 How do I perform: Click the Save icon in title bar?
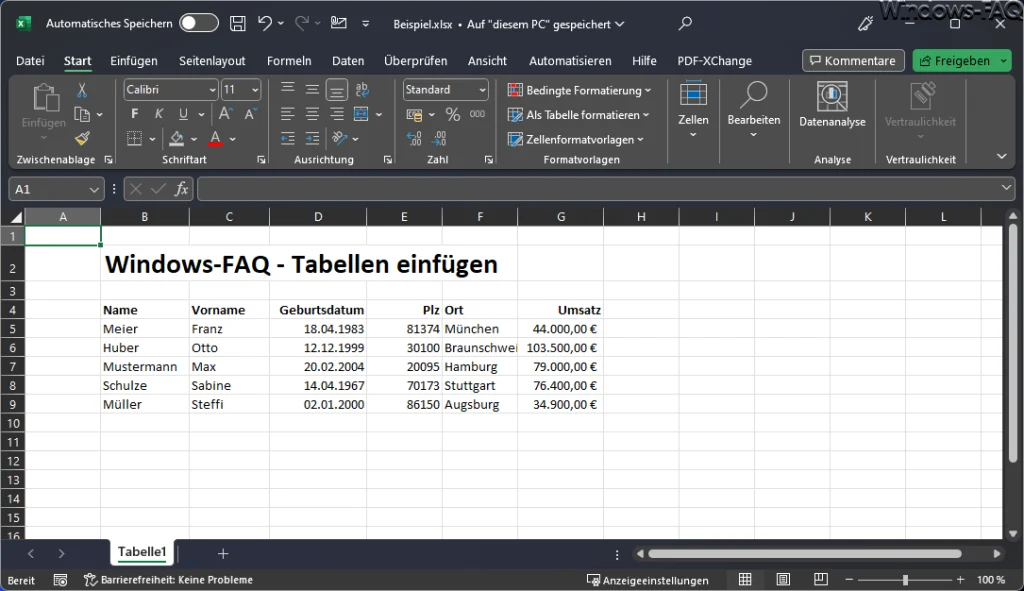point(238,24)
